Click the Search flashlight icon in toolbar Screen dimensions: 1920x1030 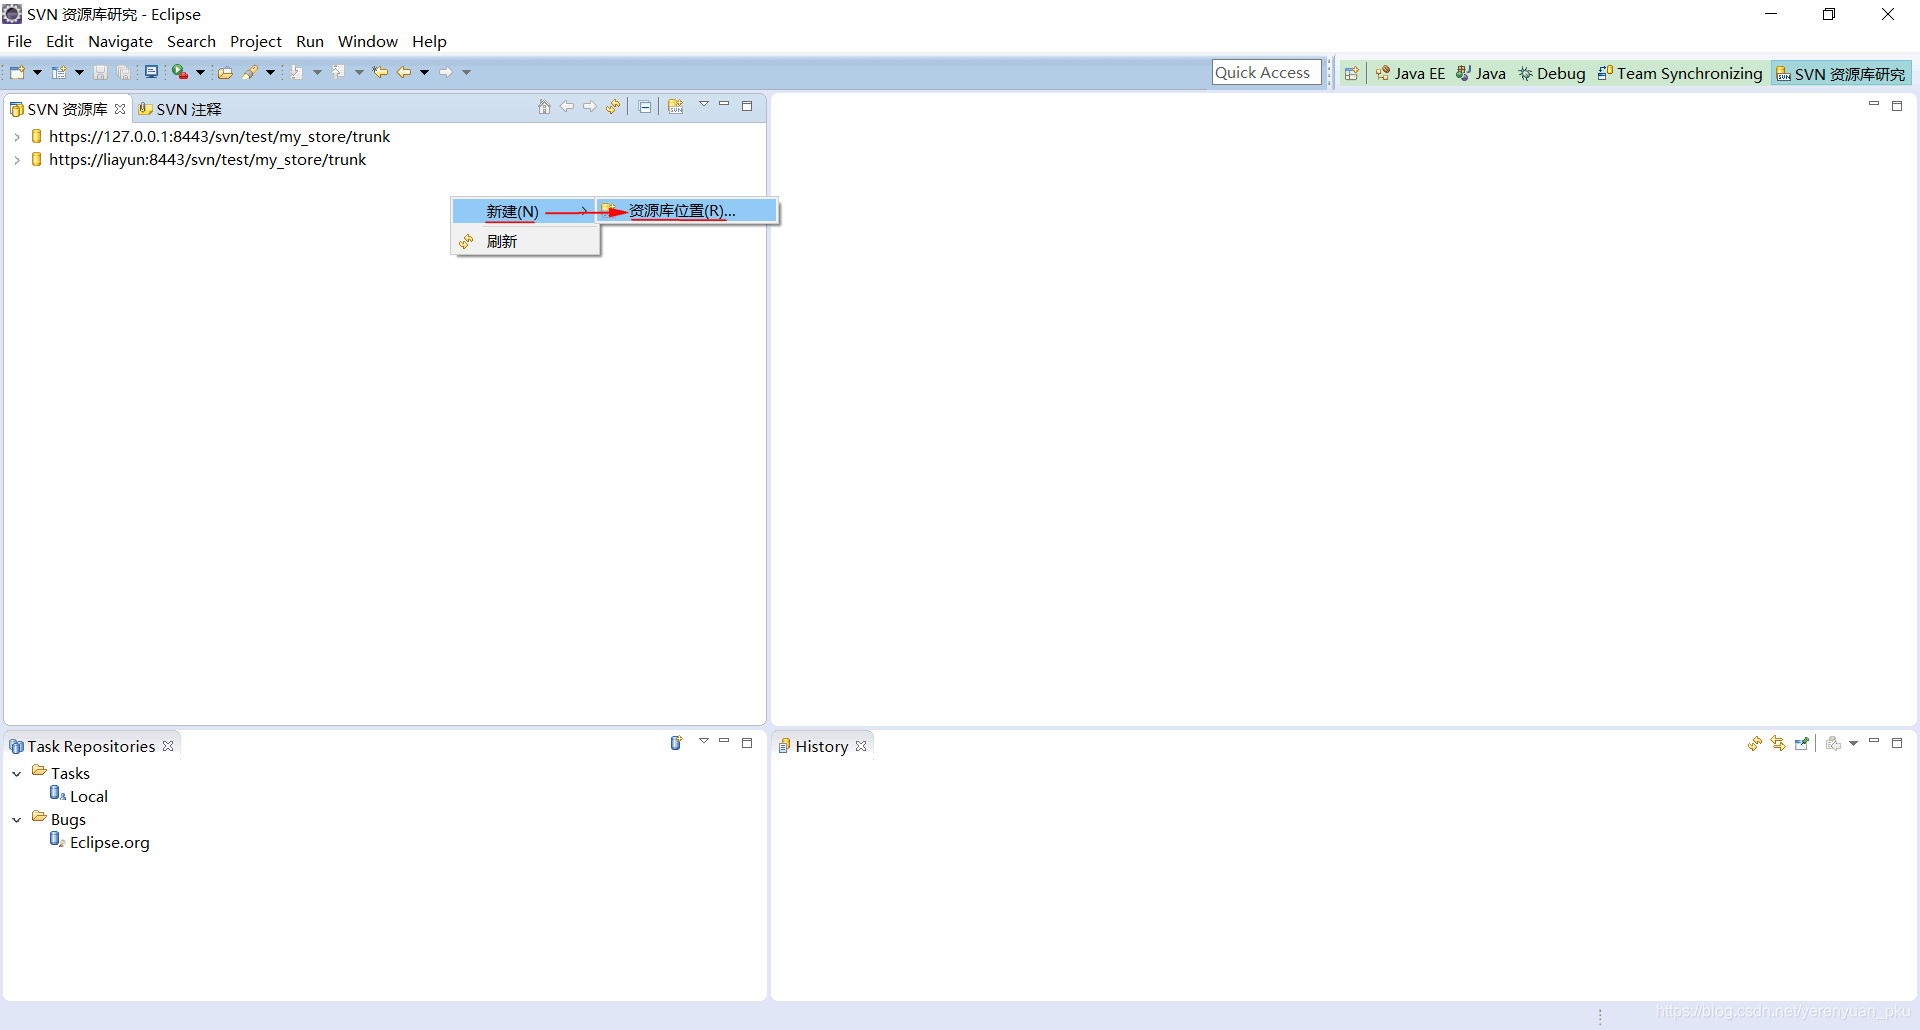click(x=250, y=72)
